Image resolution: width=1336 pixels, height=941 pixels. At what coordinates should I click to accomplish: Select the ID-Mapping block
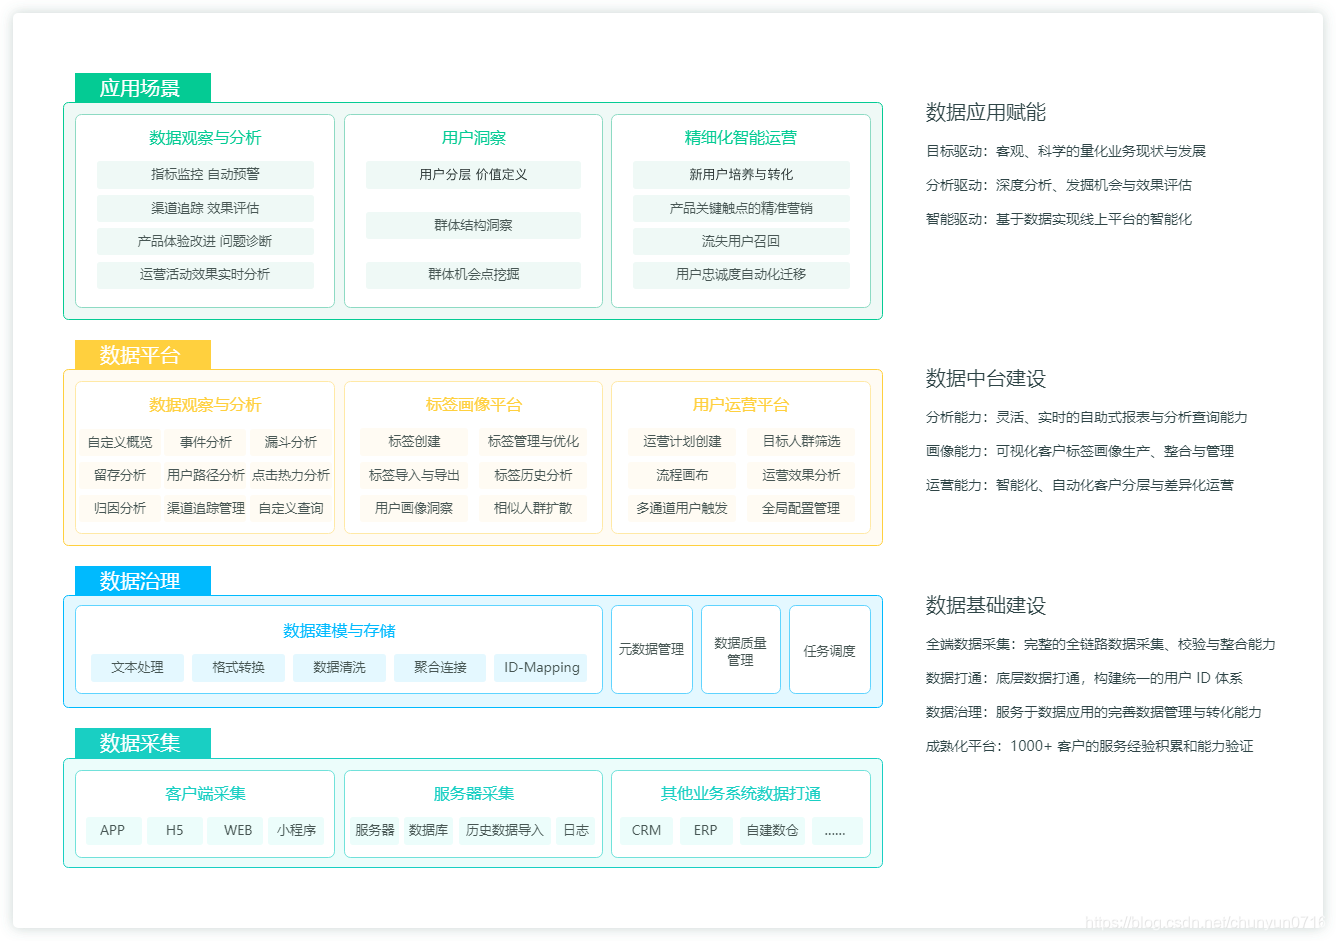540,668
